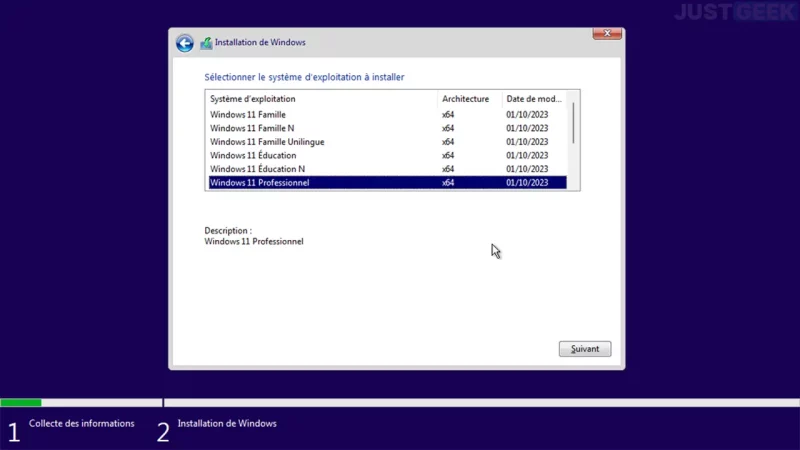Click x64 cell of Windows 11 Famille Unilingue
The height and width of the screenshot is (450, 800).
click(448, 142)
